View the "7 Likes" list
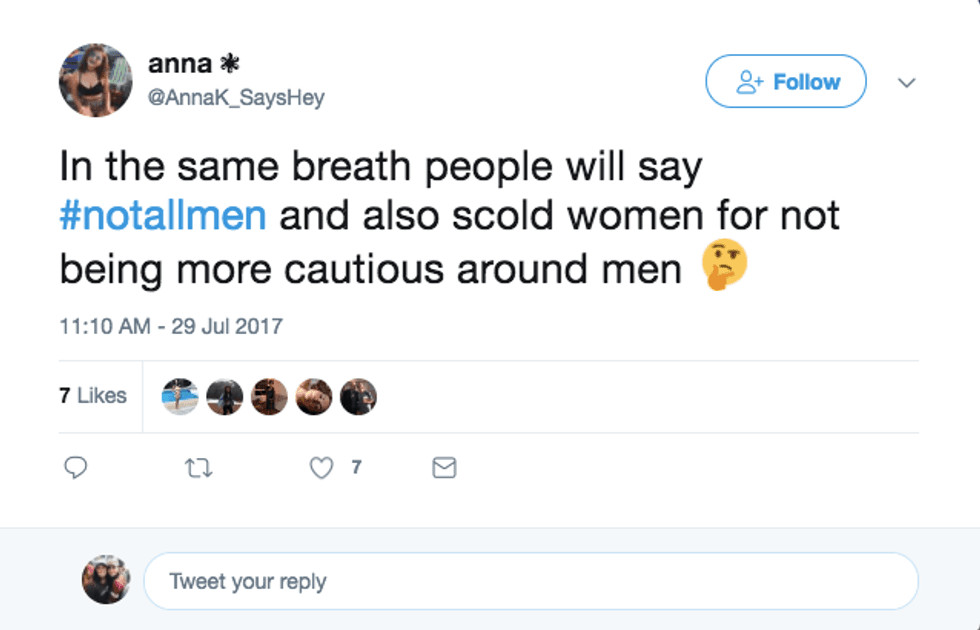This screenshot has width=980, height=630. click(93, 396)
